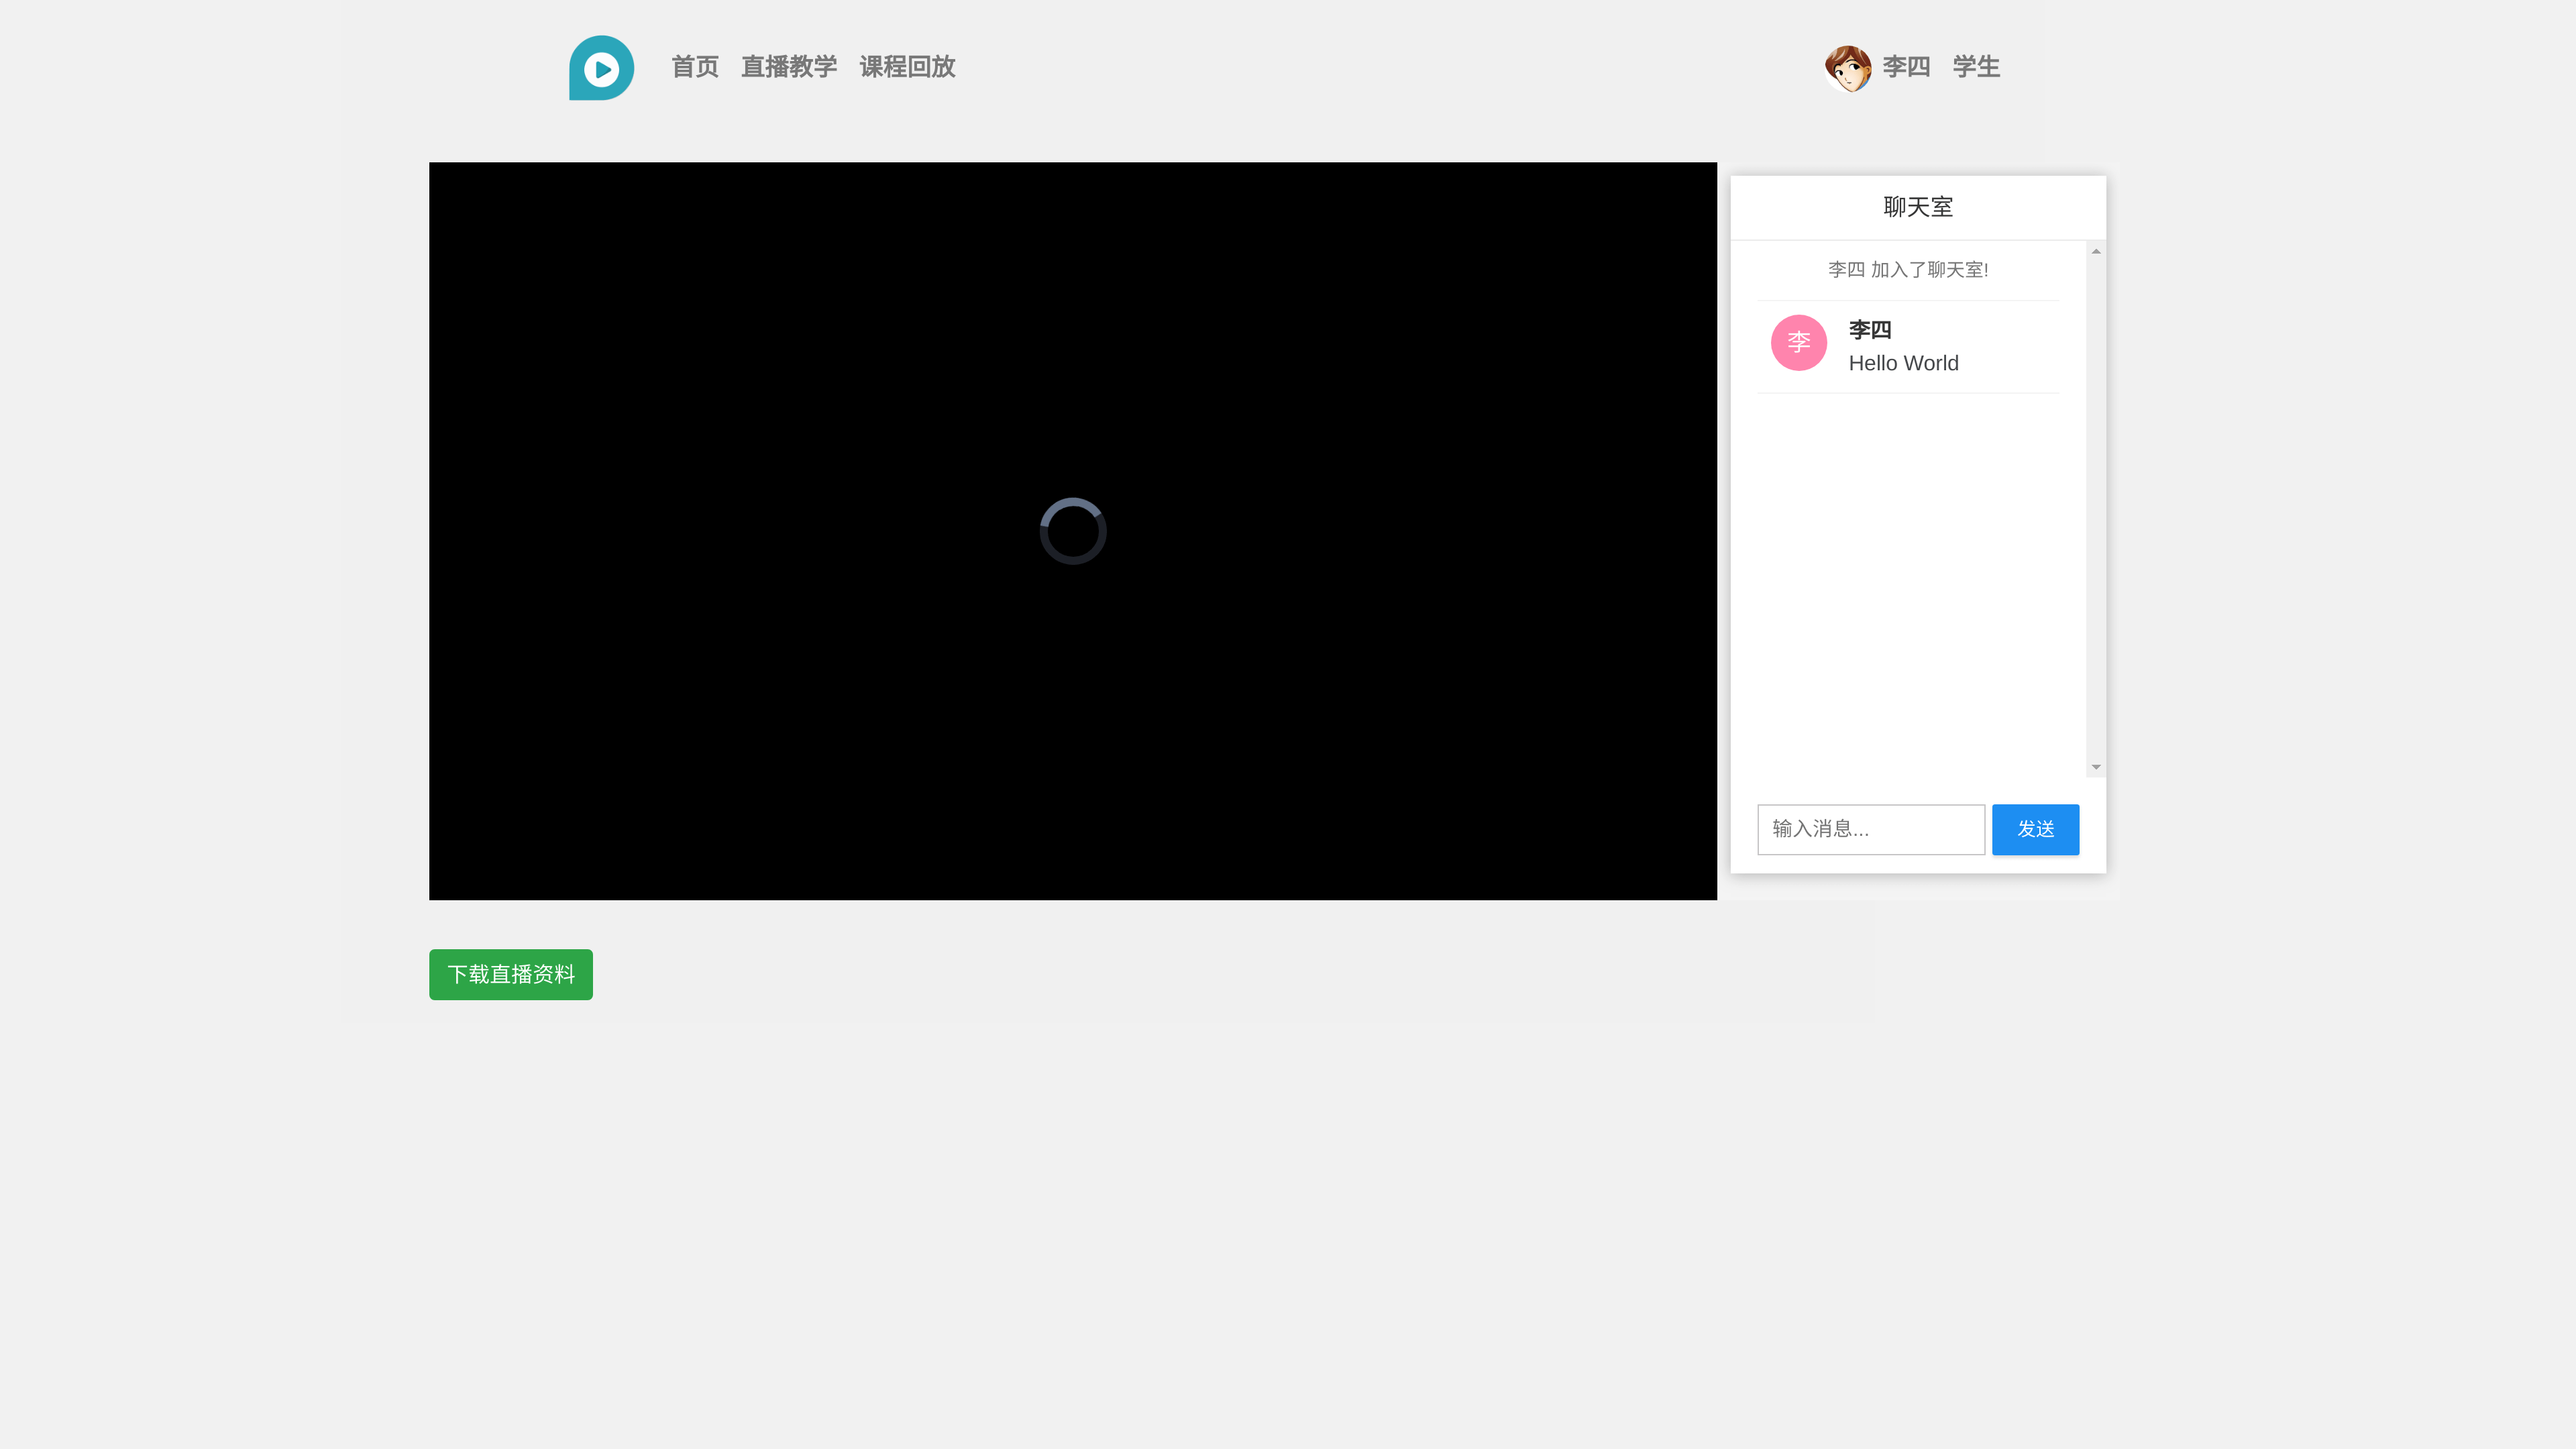Viewport: 2576px width, 1449px height.
Task: Click the 李四 加入了聊天室 notice
Action: (1907, 270)
